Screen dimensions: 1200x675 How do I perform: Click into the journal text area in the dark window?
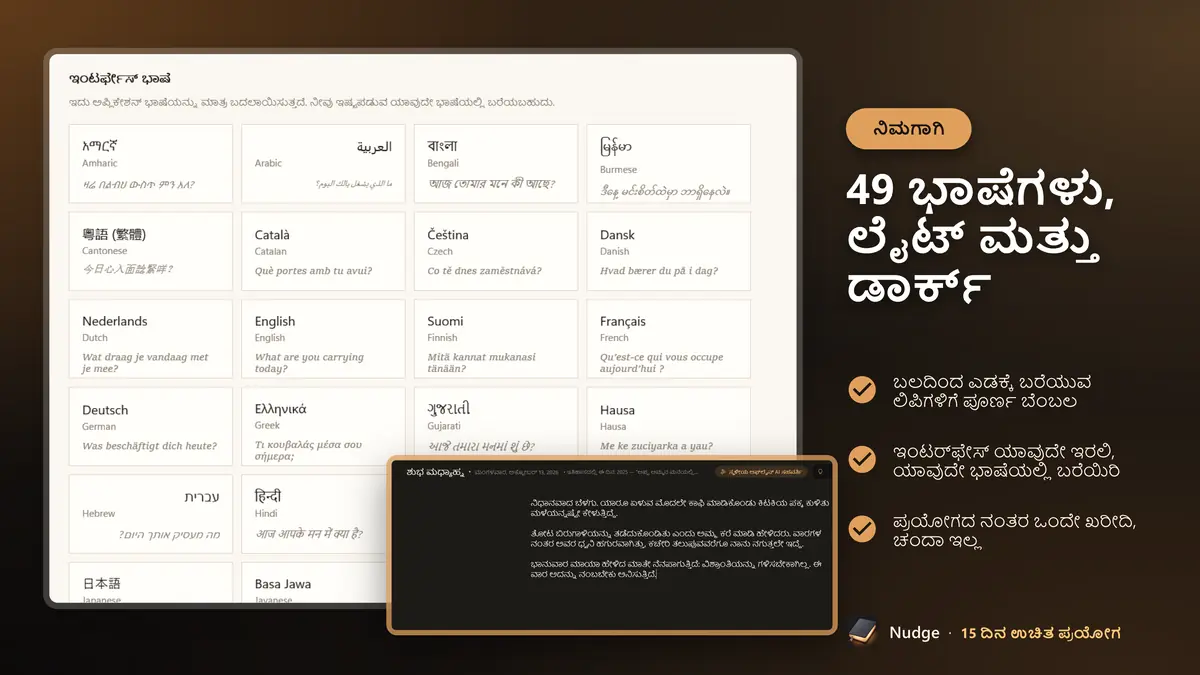680,540
